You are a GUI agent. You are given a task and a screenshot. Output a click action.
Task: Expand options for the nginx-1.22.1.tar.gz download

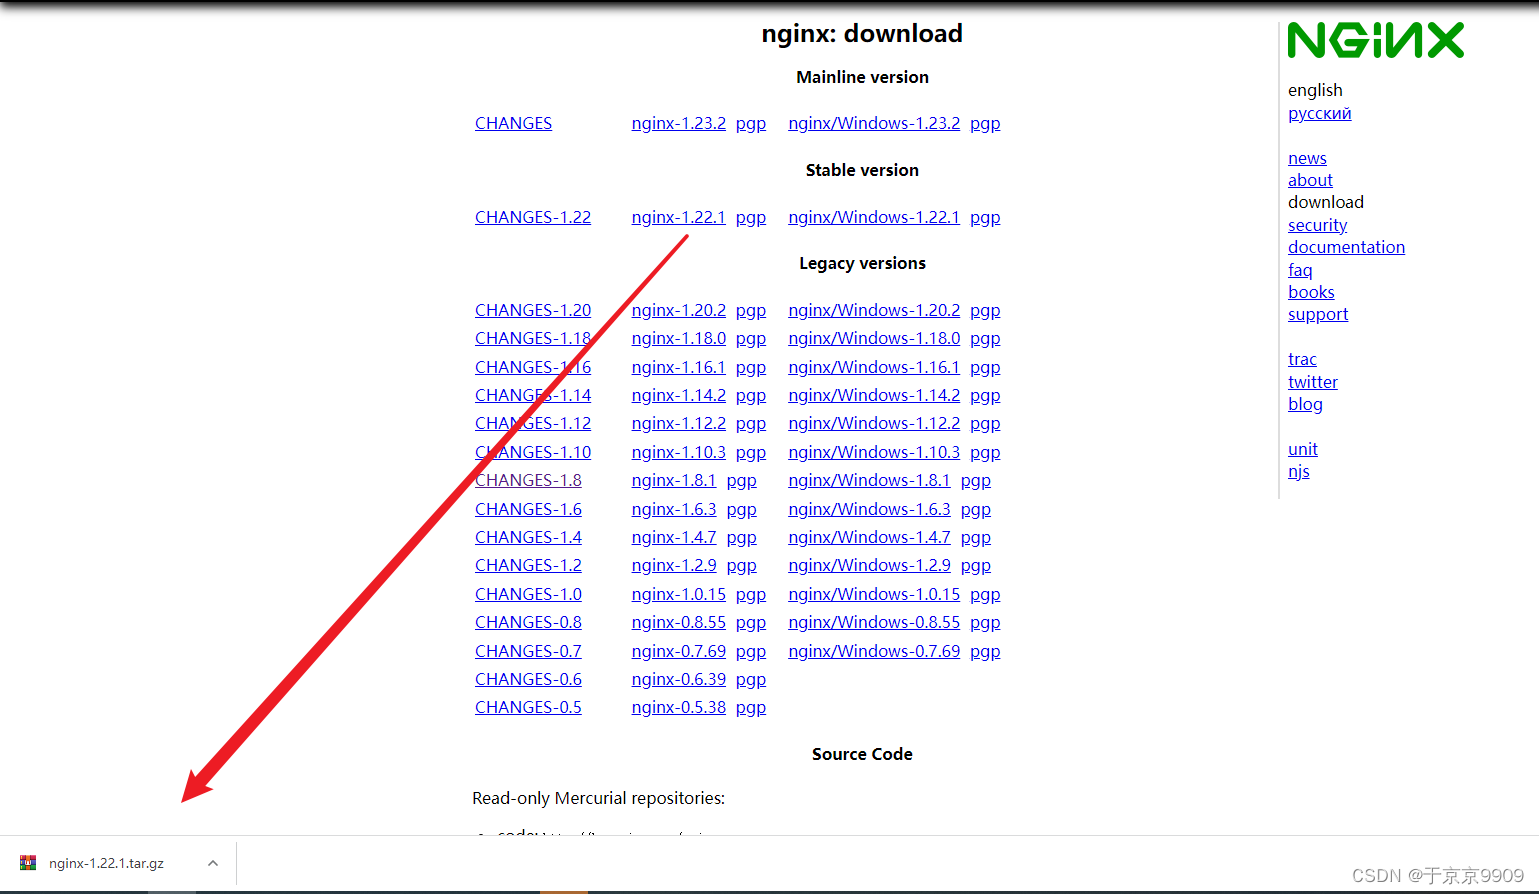(212, 862)
